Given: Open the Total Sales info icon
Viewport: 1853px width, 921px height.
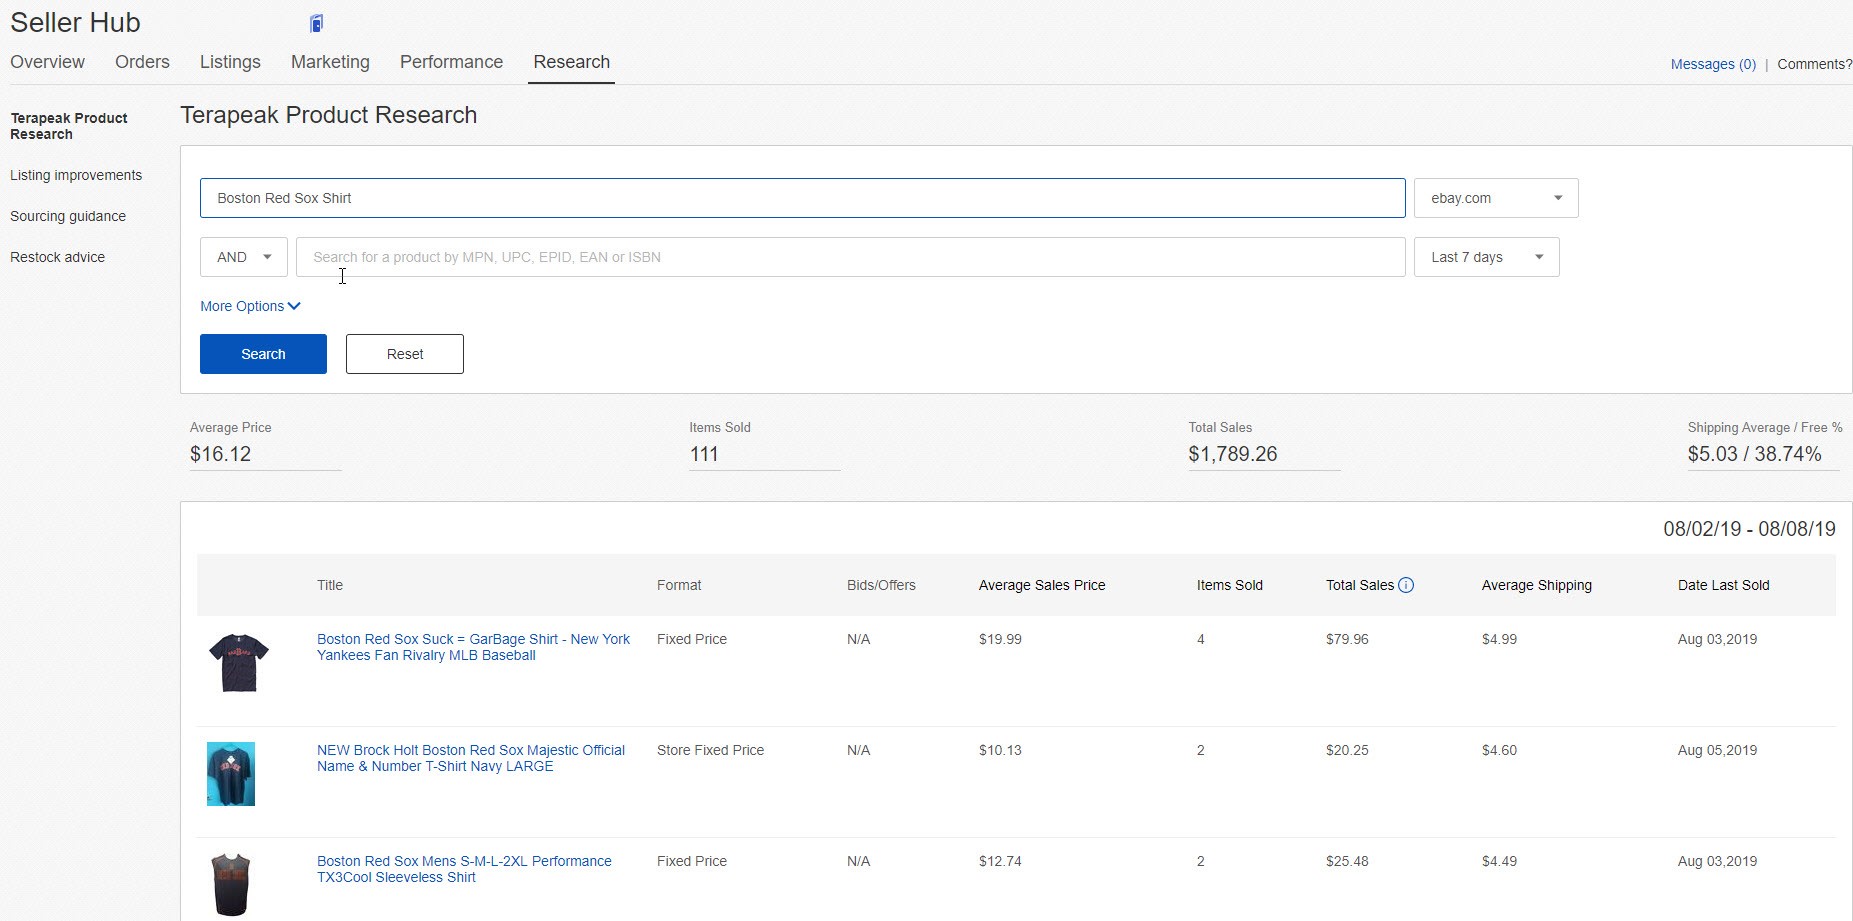Looking at the screenshot, I should 1406,585.
